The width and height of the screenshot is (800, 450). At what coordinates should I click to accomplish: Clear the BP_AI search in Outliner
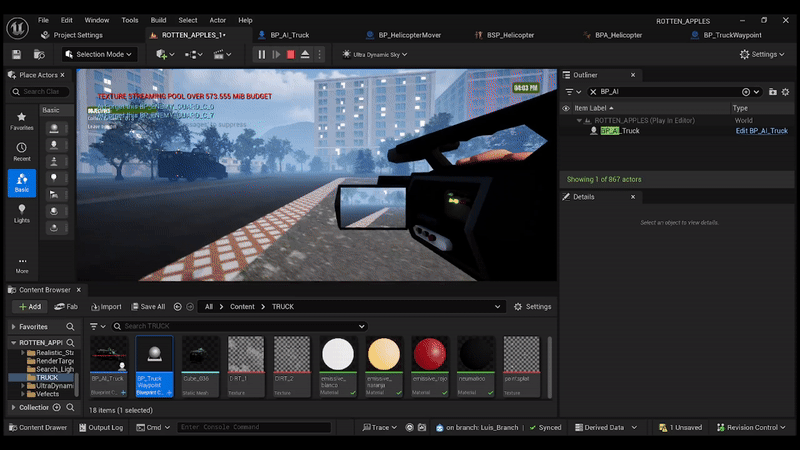pos(593,92)
